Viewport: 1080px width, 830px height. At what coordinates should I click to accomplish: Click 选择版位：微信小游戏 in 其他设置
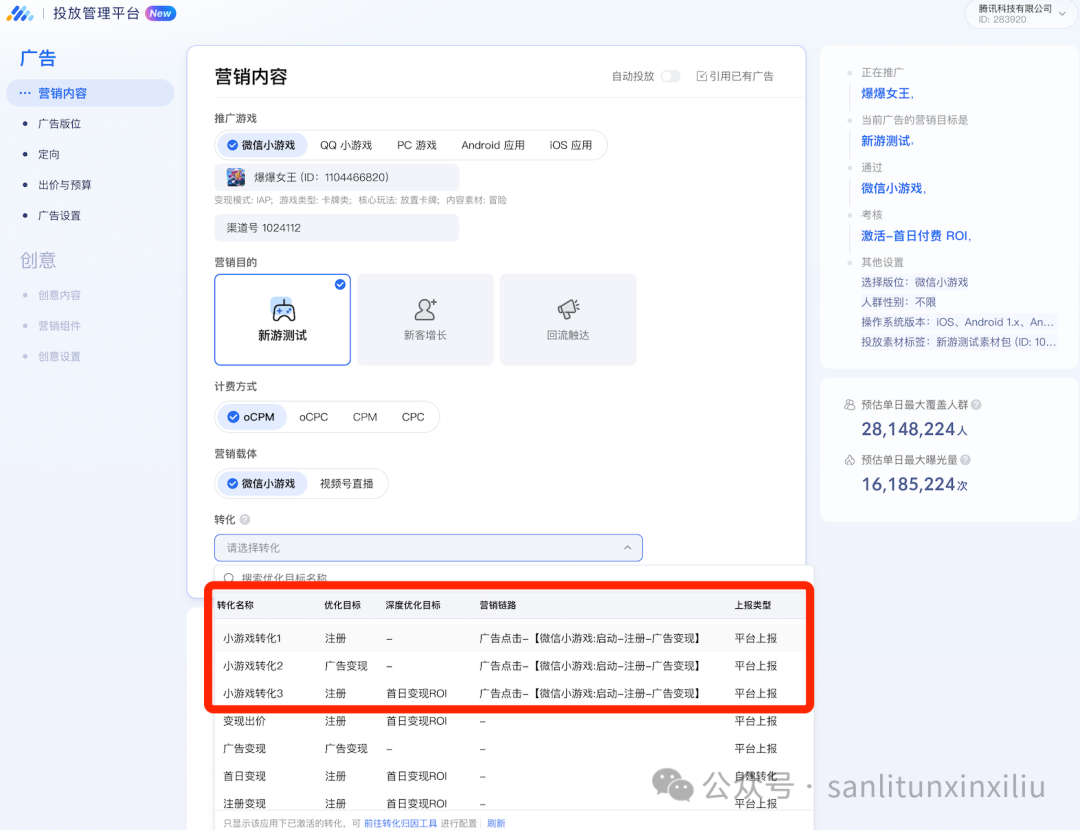(914, 282)
